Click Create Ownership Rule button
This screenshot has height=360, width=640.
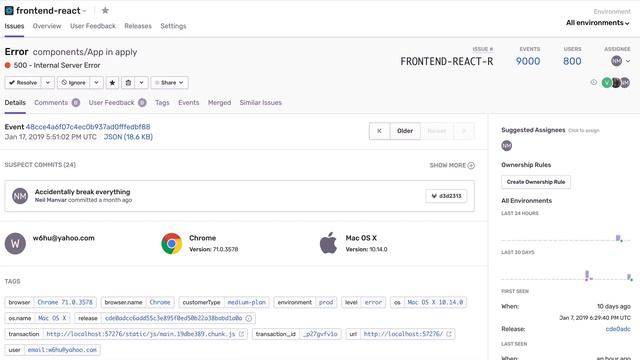pyautogui.click(x=536, y=182)
